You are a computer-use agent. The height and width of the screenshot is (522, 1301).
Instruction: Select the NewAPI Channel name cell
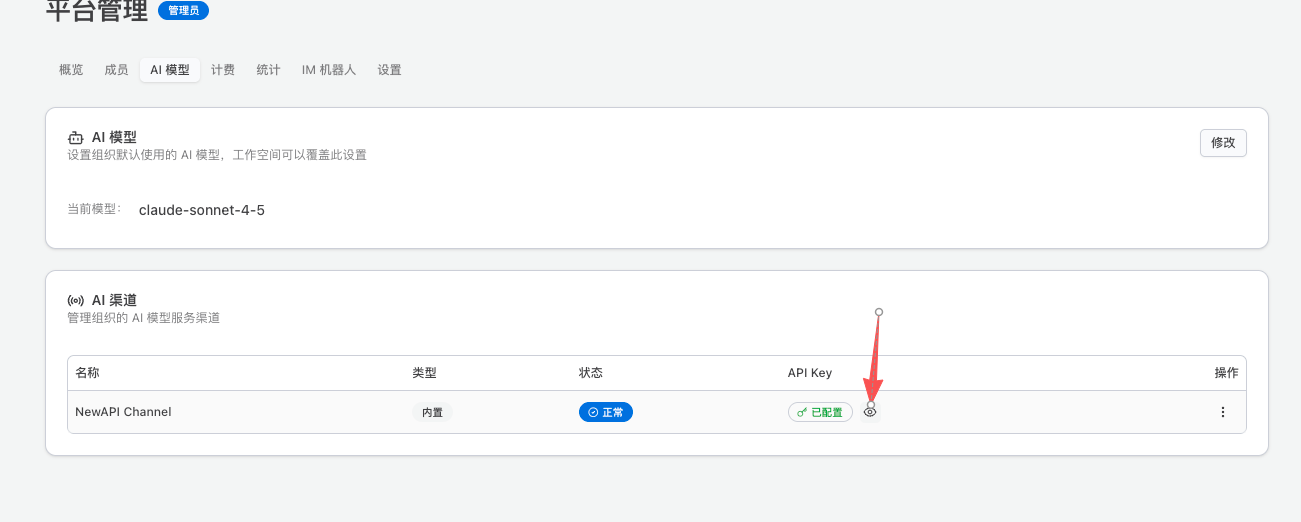pyautogui.click(x=123, y=412)
